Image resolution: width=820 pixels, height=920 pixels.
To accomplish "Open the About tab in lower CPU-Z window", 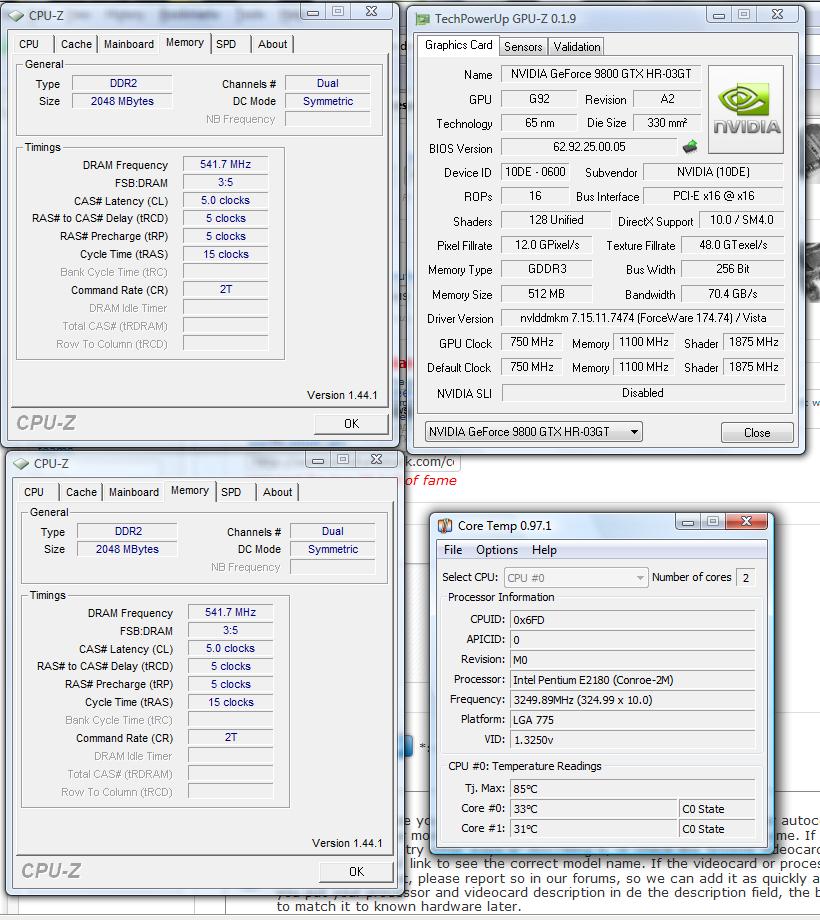I will (277, 492).
